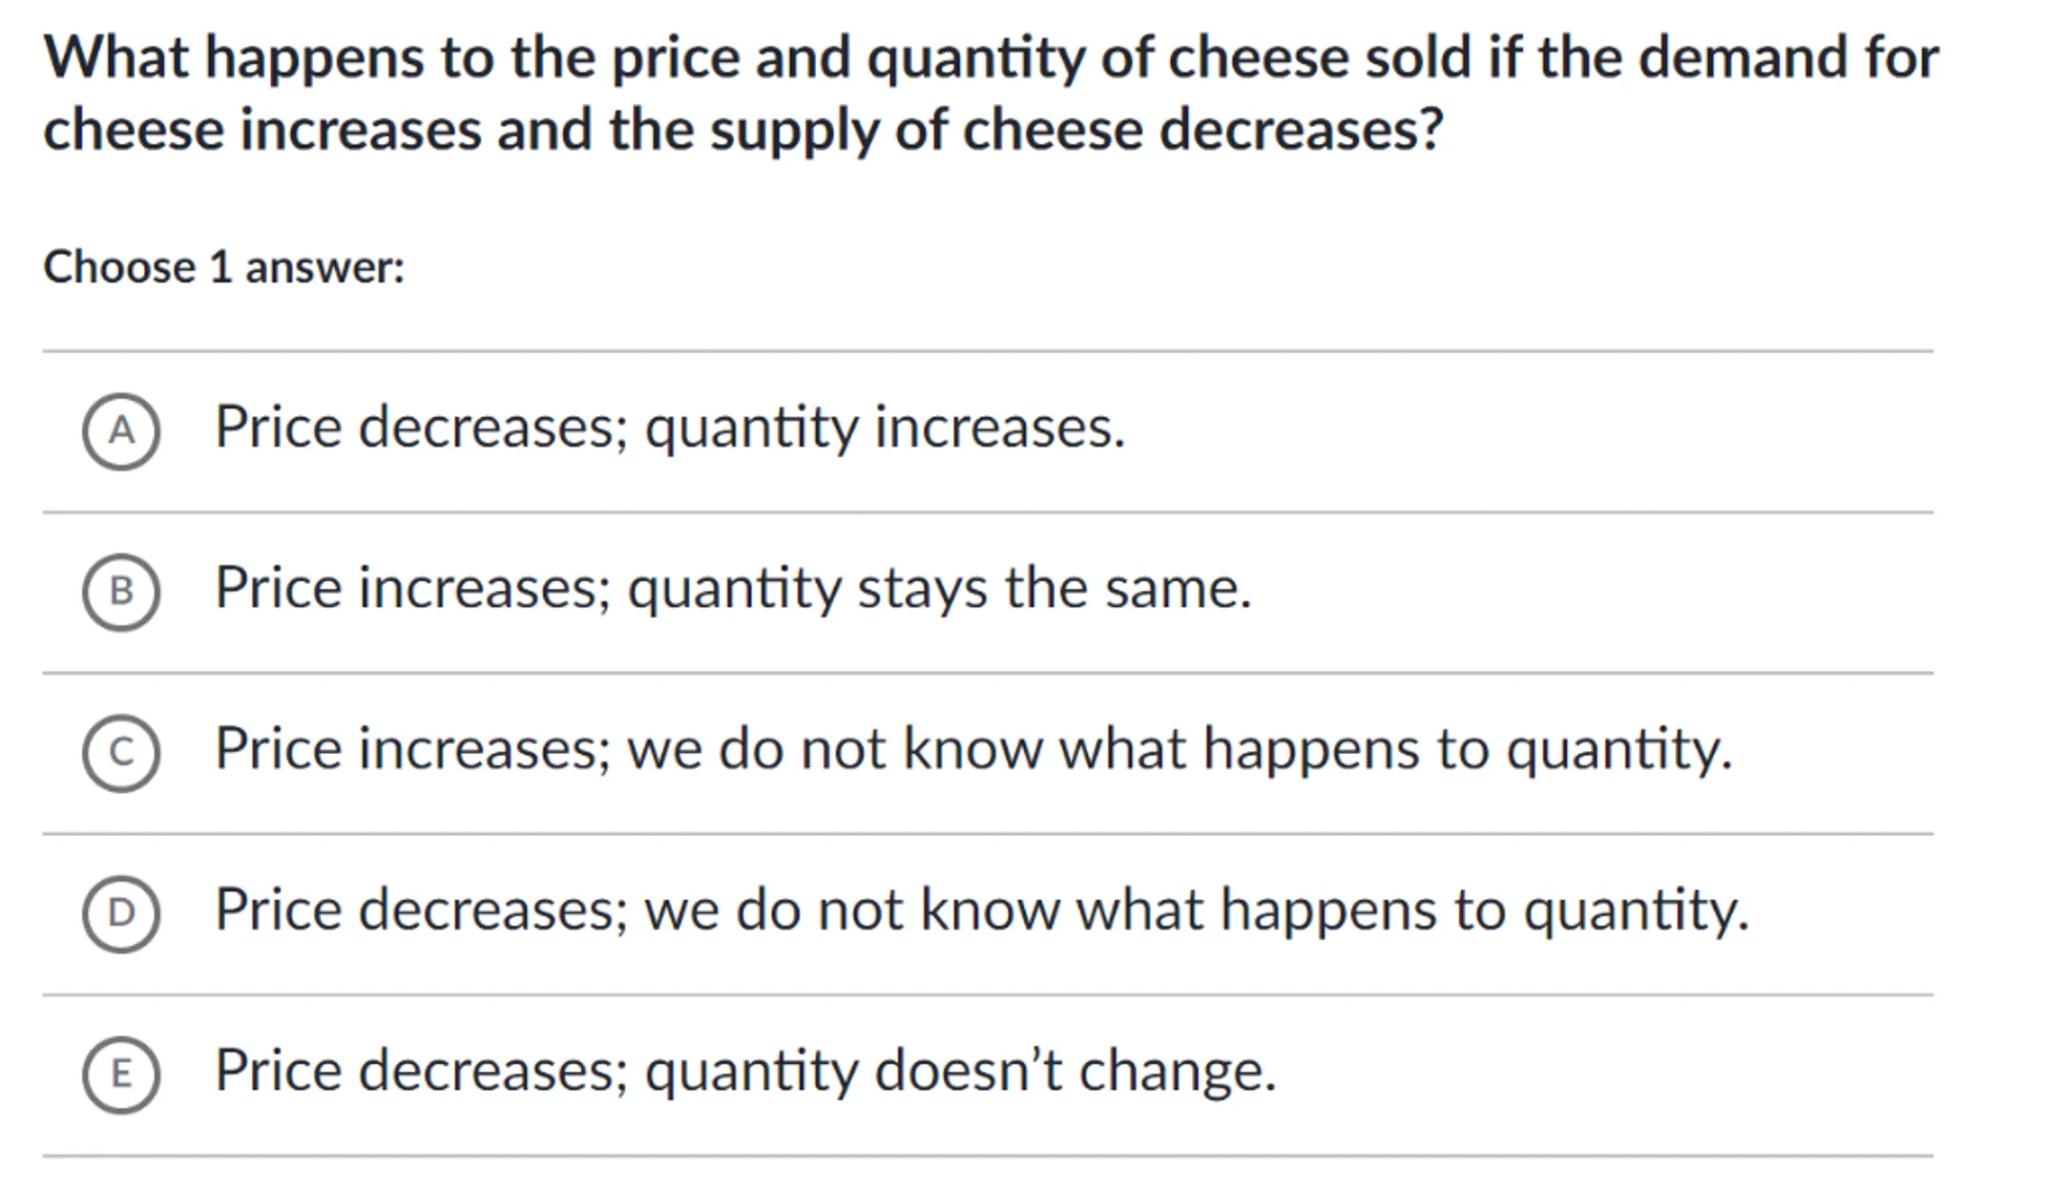The image size is (2048, 1190).
Task: Click the 'Choose 1 answer:' label
Action: [x=224, y=268]
